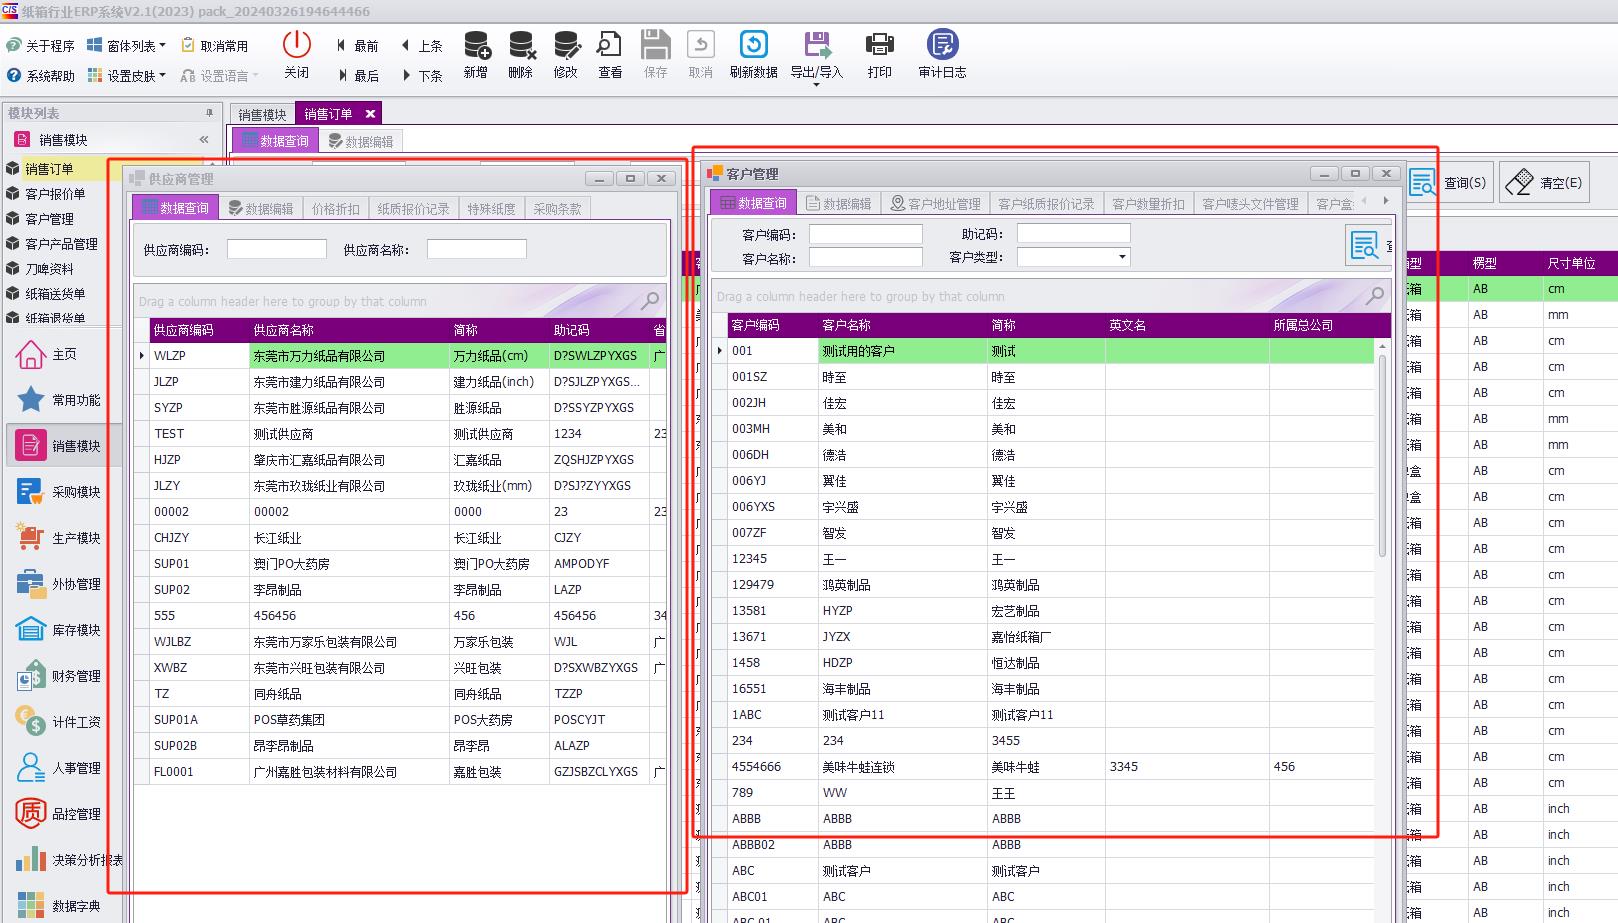Open the 品控管理 sidebar module icon
This screenshot has height=923, width=1618.
pos(30,813)
